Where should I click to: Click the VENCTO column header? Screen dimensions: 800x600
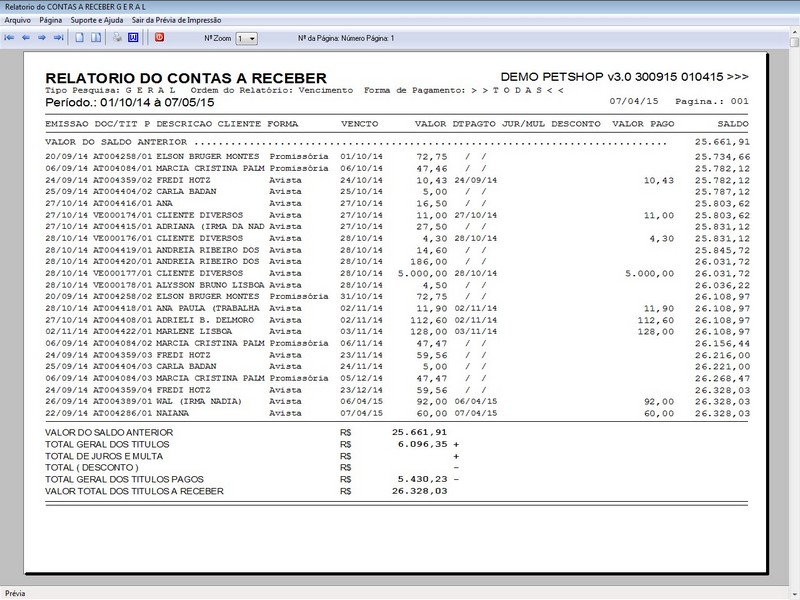click(x=360, y=124)
